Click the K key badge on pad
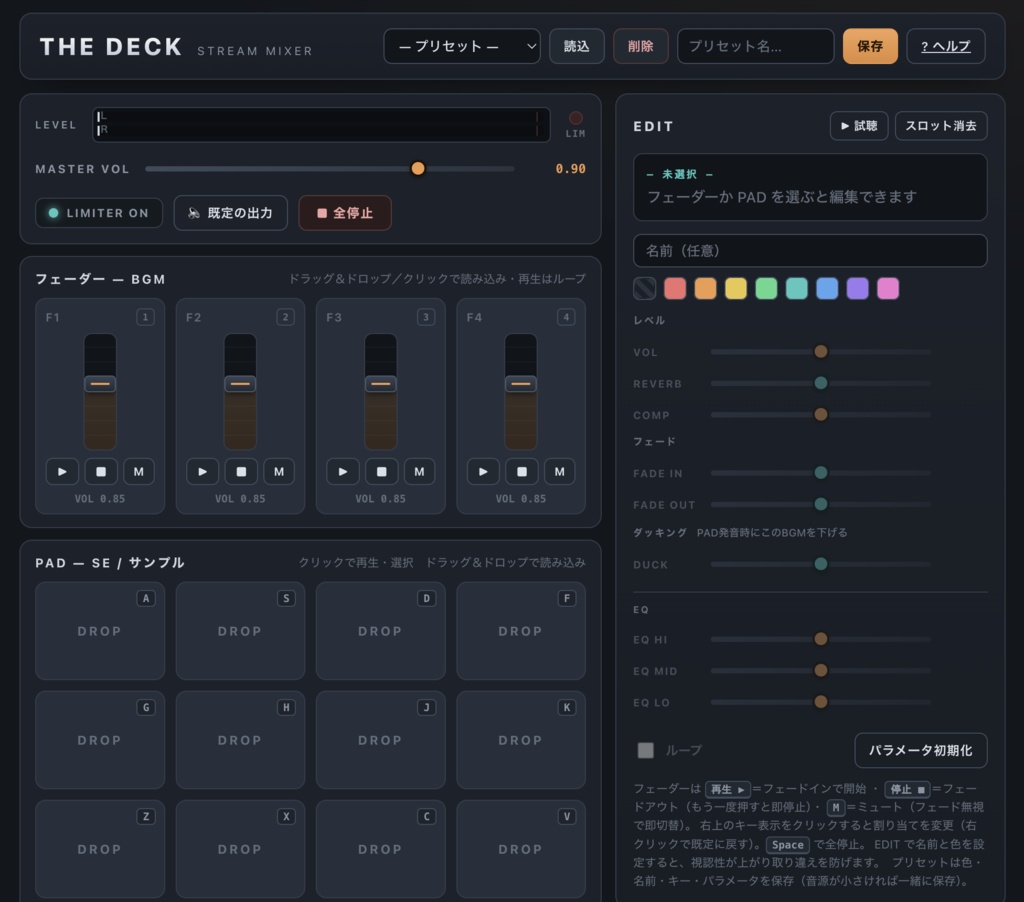The image size is (1024, 902). (567, 707)
